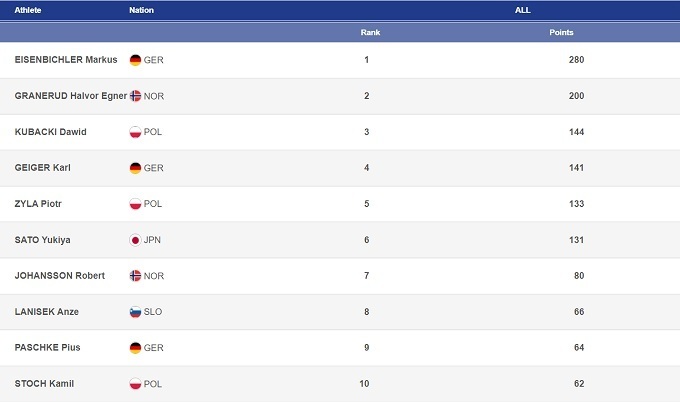This screenshot has width=680, height=402.
Task: Click the Rank column subheader
Action: [370, 33]
